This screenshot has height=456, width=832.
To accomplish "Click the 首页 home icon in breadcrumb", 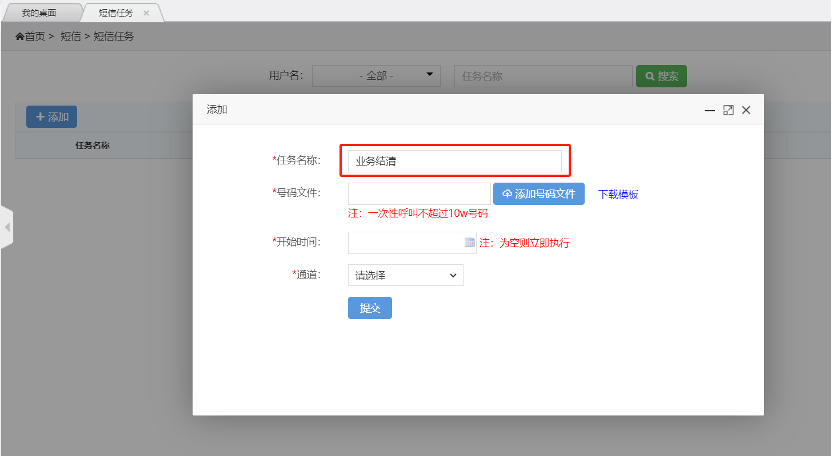I will (x=19, y=37).
